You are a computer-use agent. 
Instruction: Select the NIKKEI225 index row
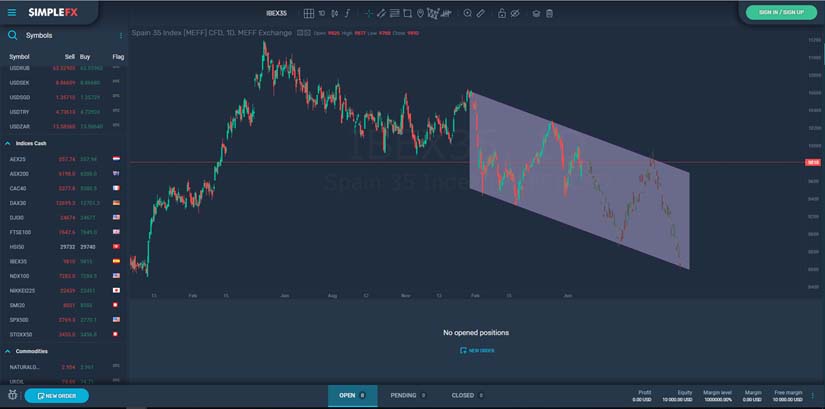(63, 290)
